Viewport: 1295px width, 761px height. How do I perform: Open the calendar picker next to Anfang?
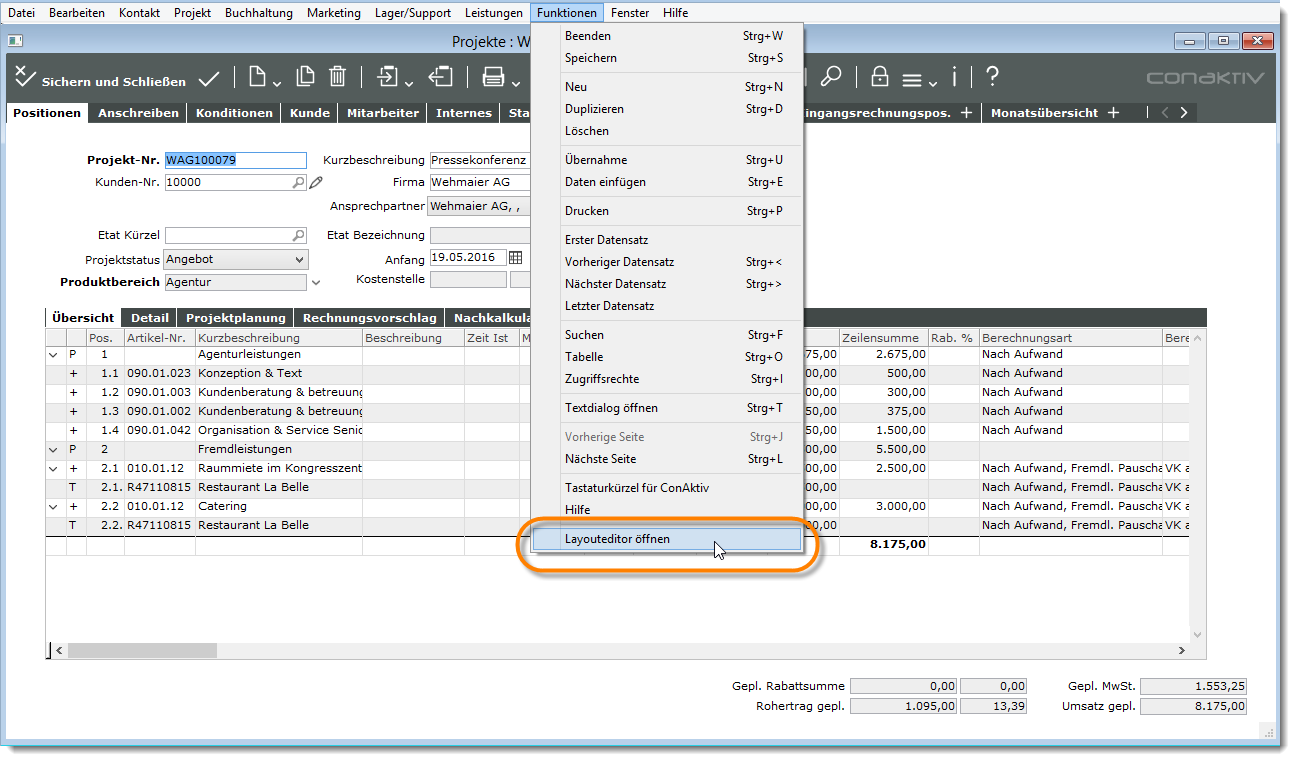[x=516, y=259]
